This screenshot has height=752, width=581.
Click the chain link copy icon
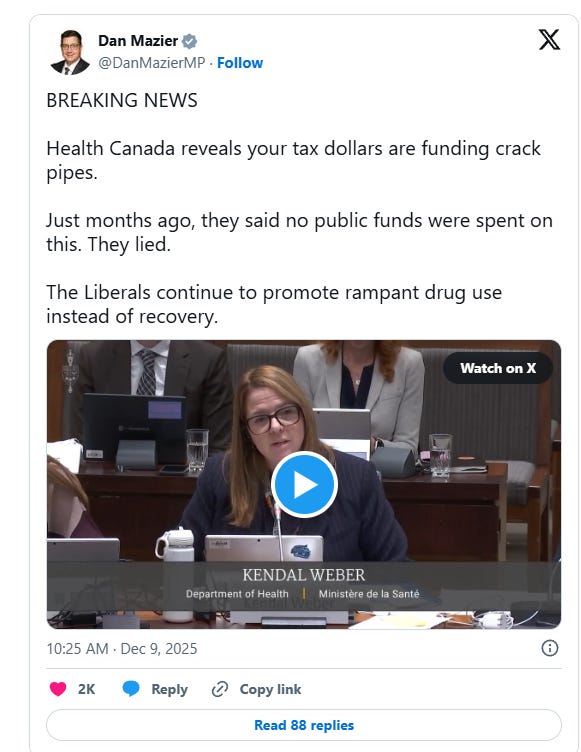pyautogui.click(x=220, y=689)
